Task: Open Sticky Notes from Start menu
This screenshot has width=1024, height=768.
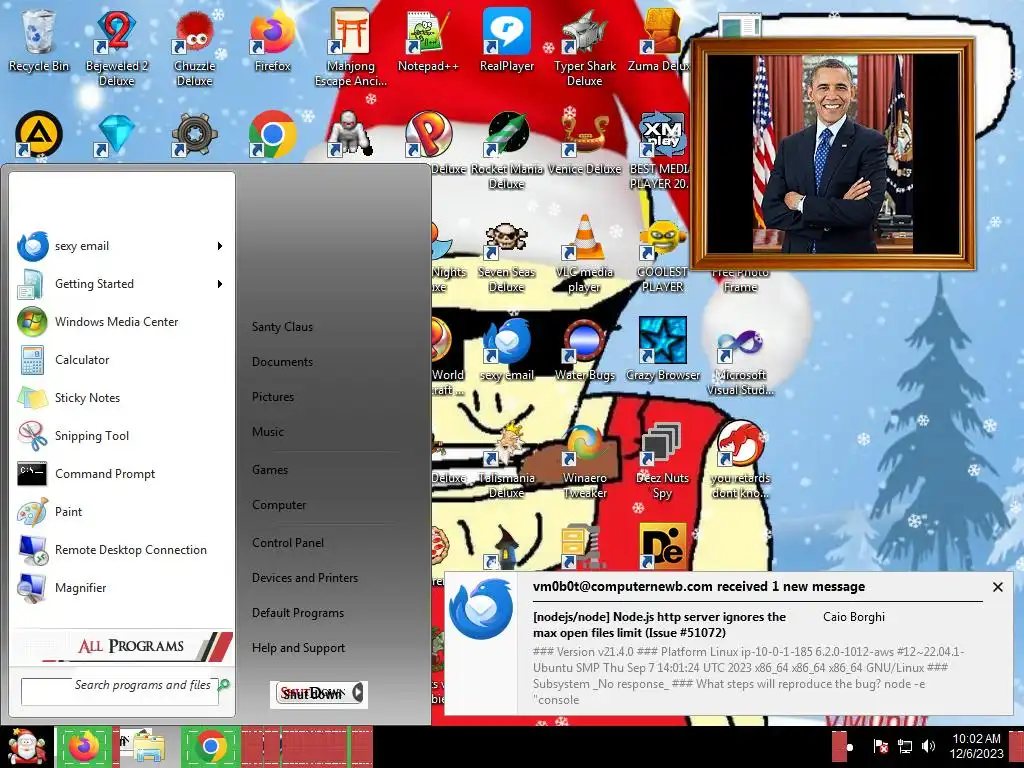Action: (122, 398)
